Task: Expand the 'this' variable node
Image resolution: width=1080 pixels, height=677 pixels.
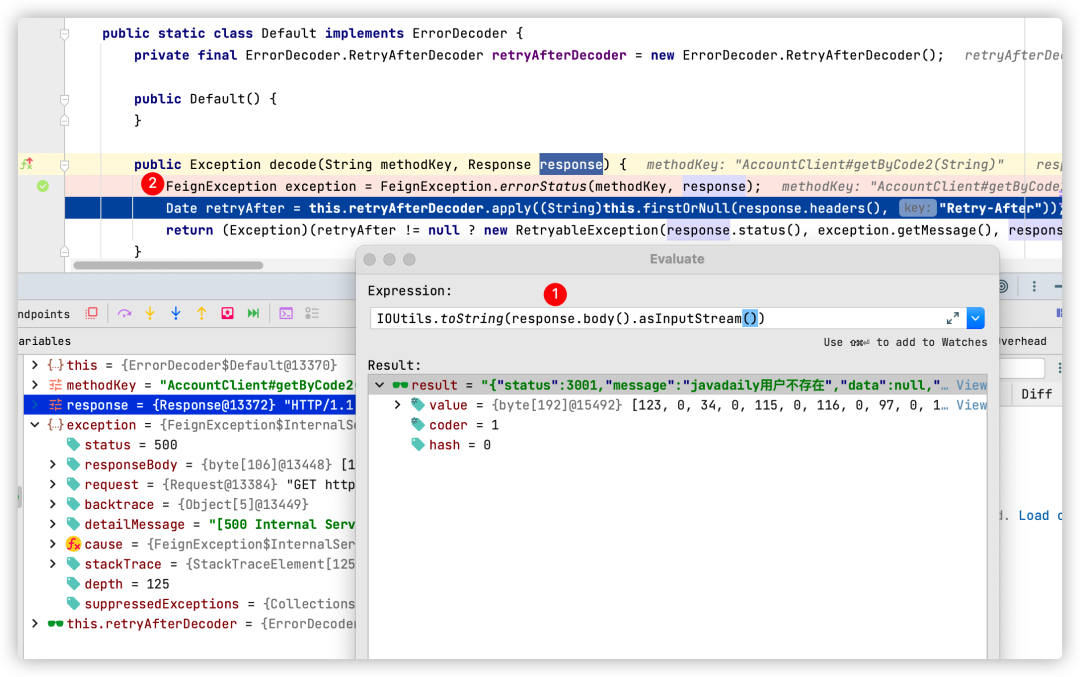Action: [x=35, y=365]
